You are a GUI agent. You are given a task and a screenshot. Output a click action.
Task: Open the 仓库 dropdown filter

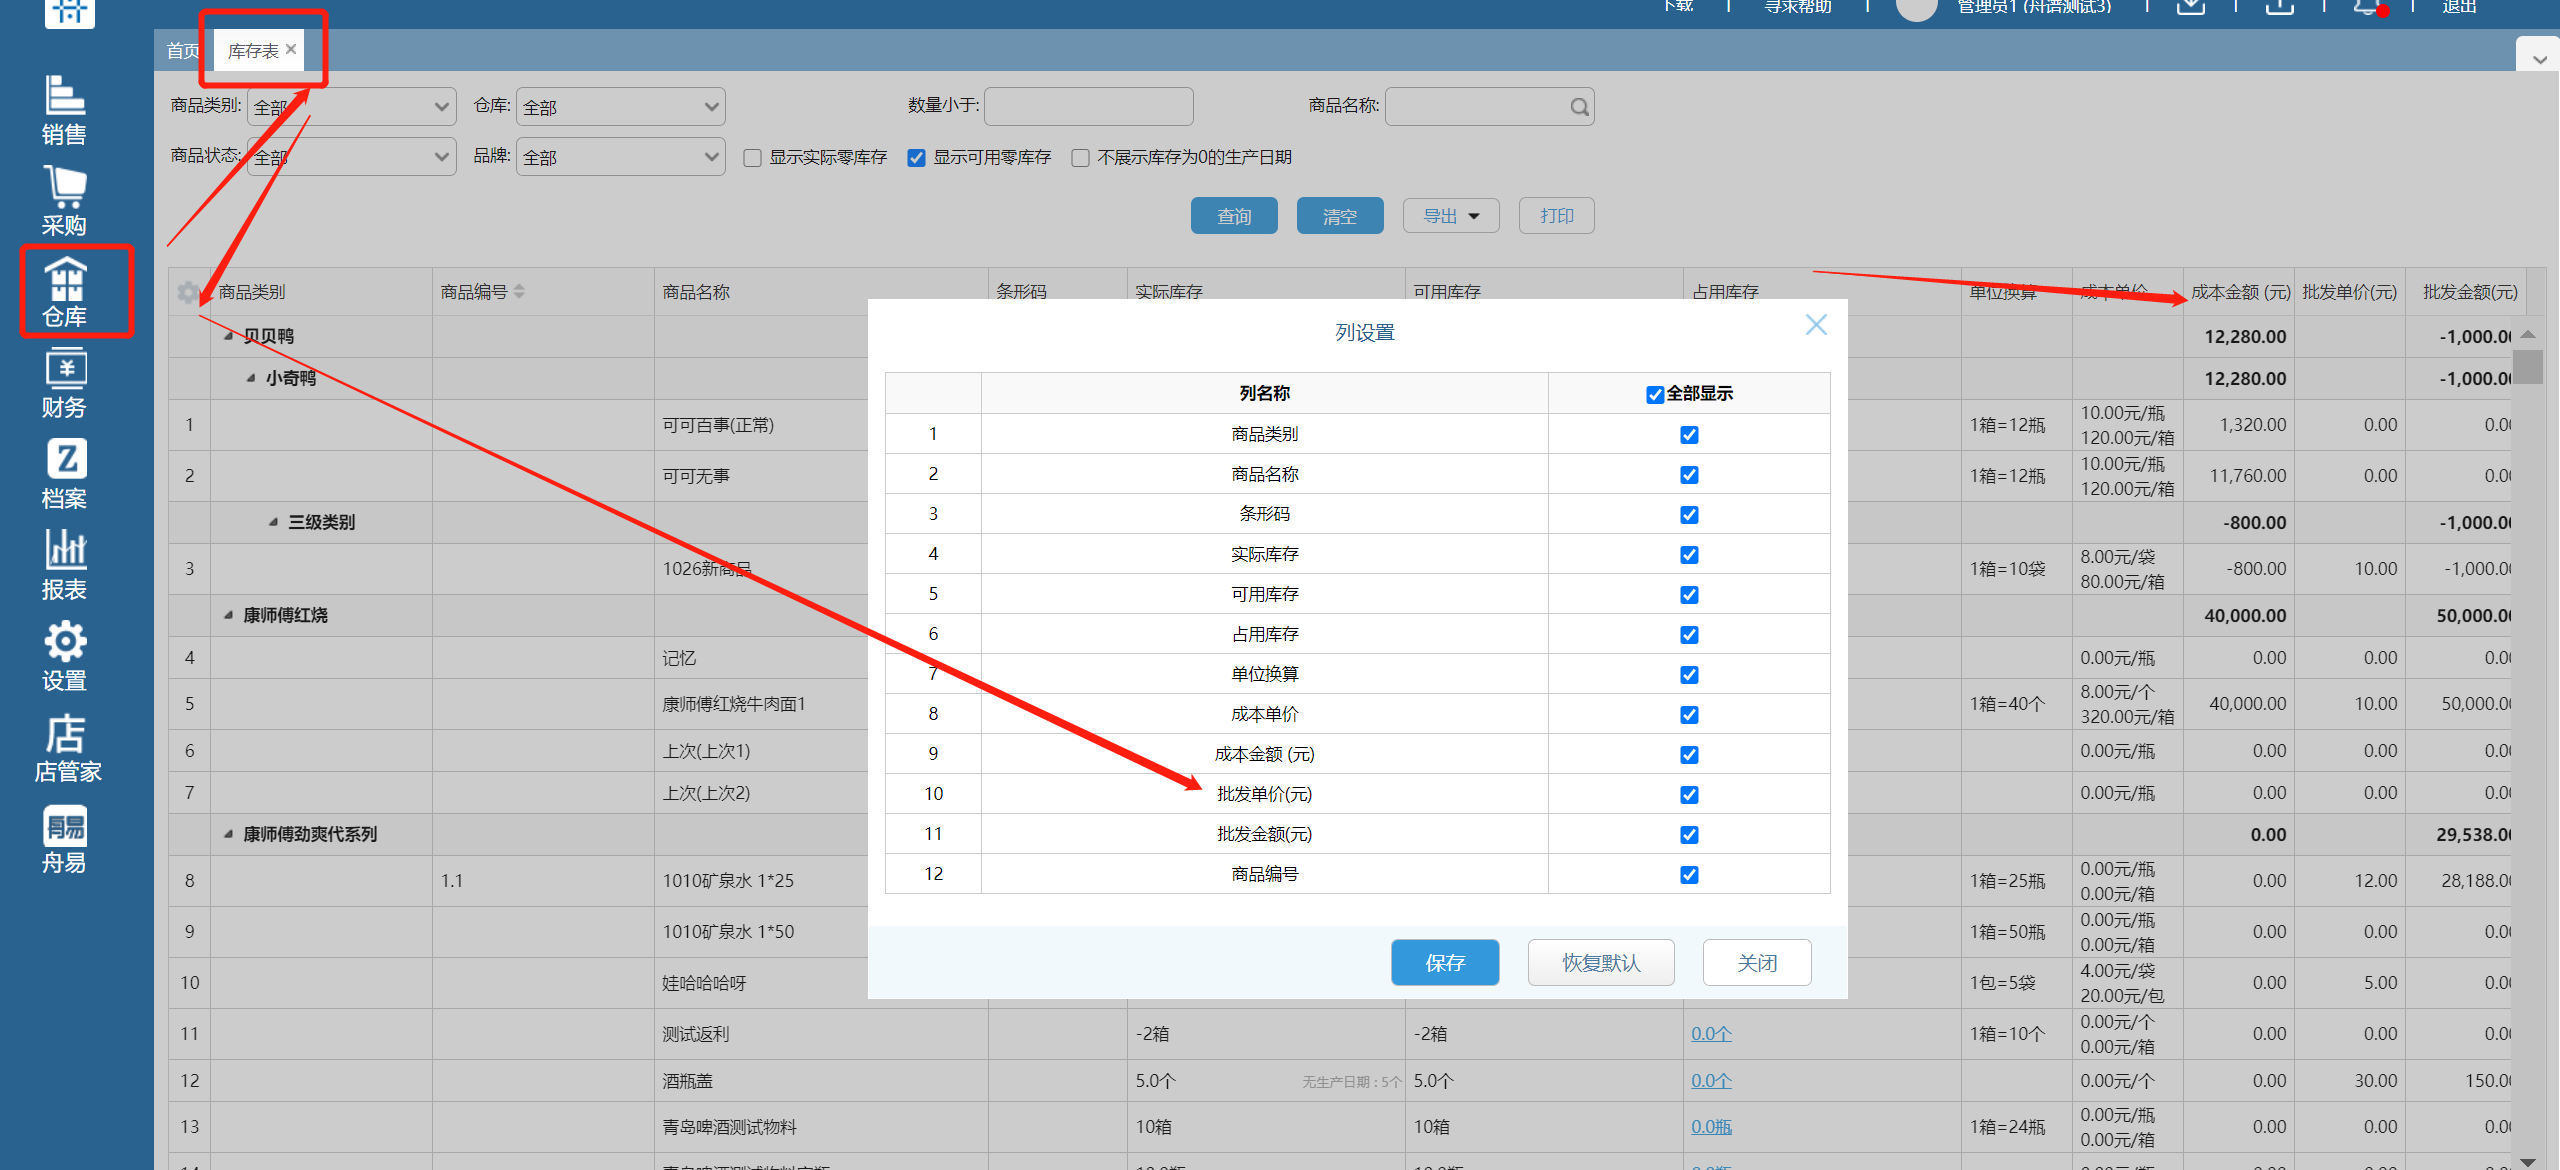(x=620, y=107)
